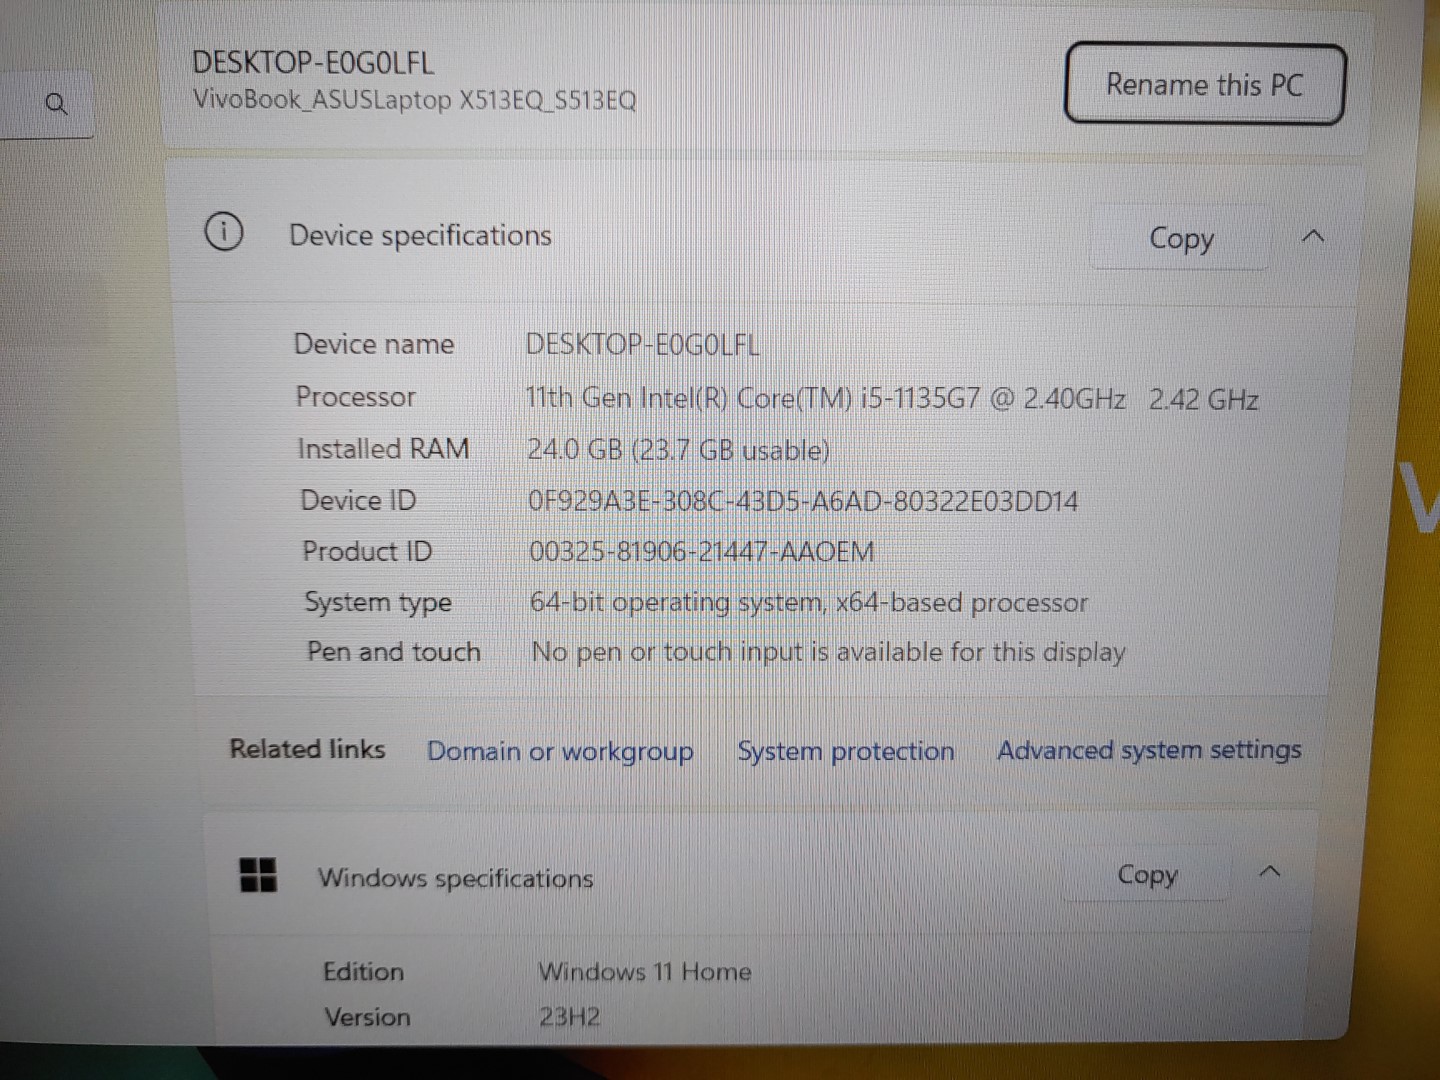The height and width of the screenshot is (1080, 1440).
Task: Select the 23H2 version value
Action: (x=570, y=1017)
